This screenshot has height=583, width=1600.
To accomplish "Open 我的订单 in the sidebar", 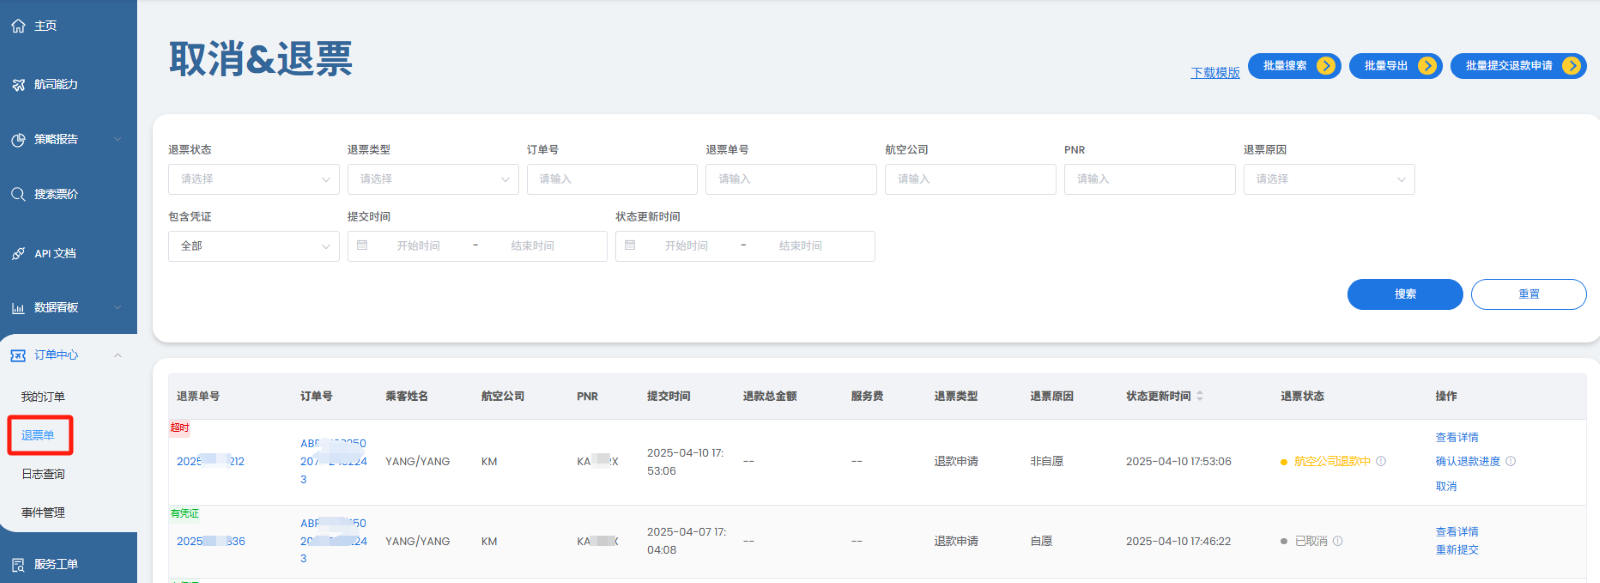I will point(43,397).
